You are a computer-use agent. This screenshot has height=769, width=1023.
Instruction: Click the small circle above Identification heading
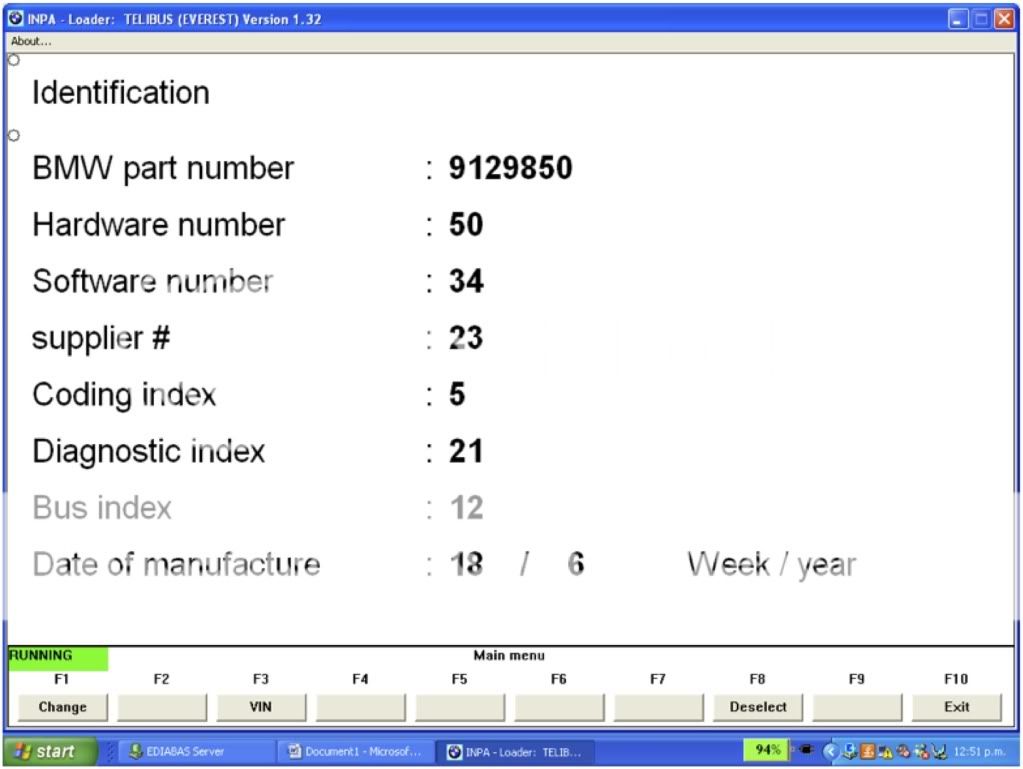14,60
